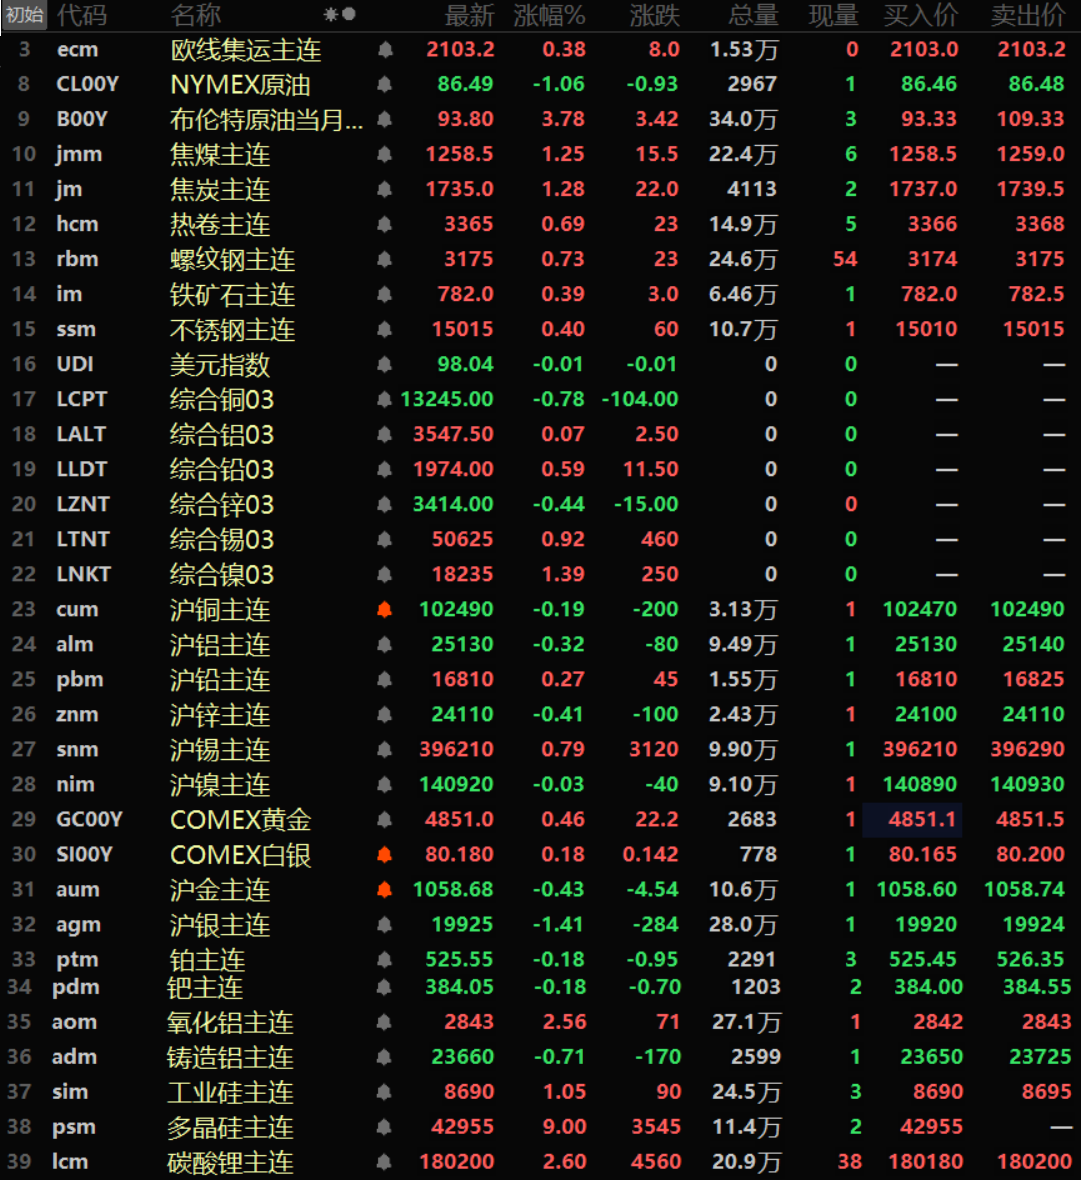1082x1181 pixels.
Task: Click the alert bell for NYMEX原油
Action: (384, 85)
